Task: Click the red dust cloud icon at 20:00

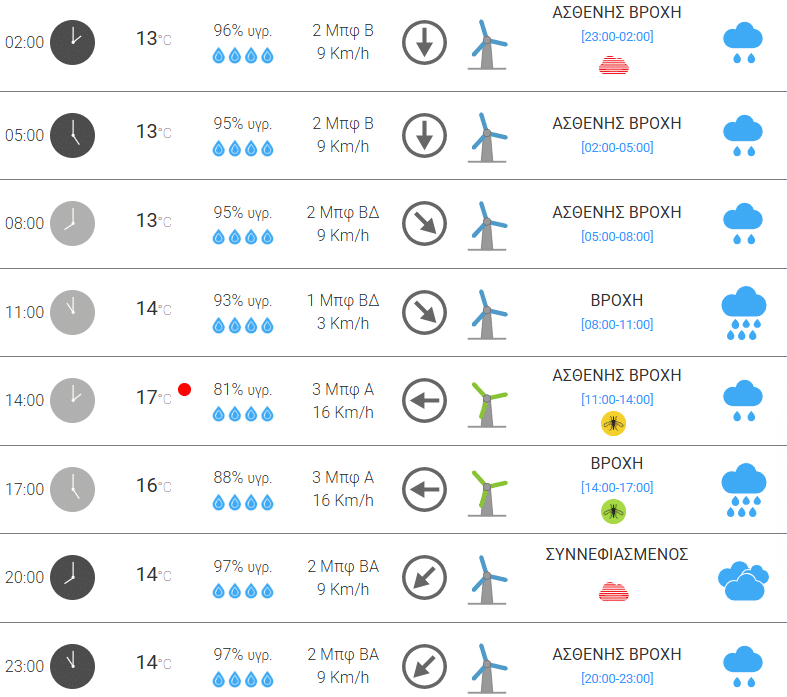Action: pos(613,592)
